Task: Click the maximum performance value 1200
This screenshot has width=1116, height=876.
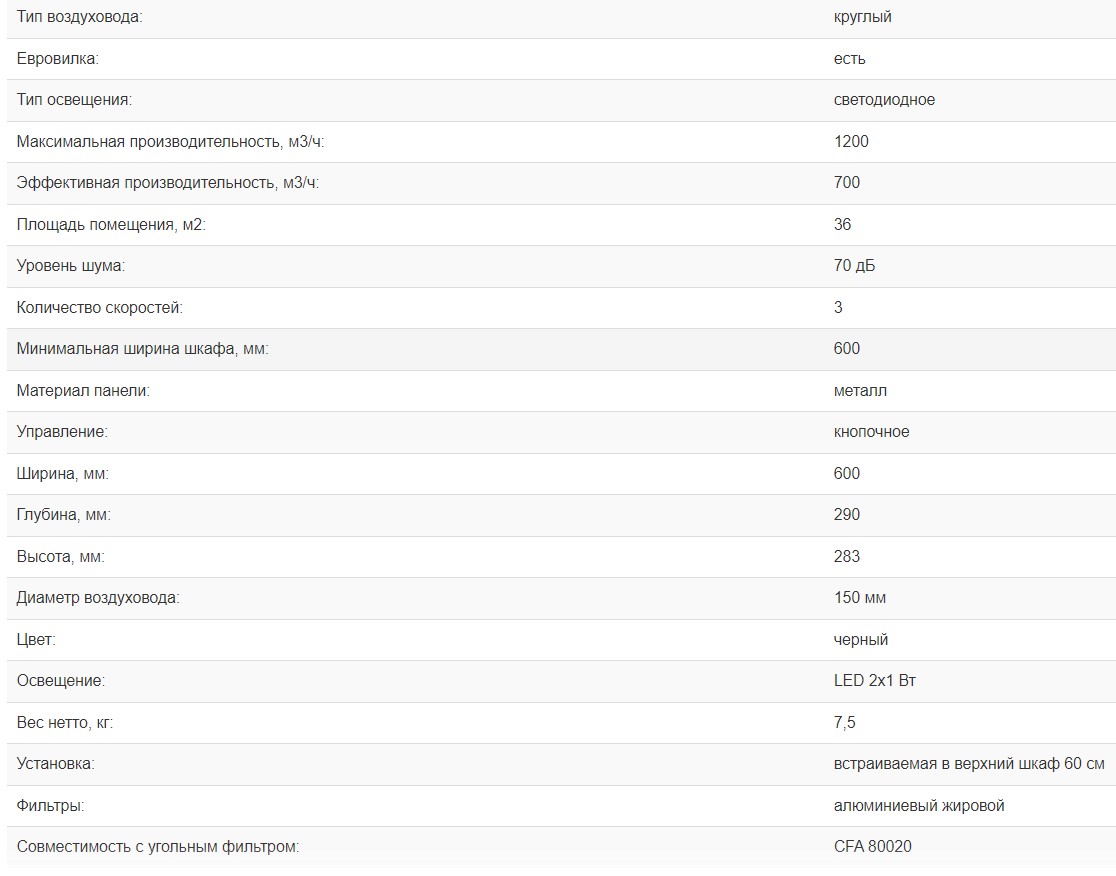Action: [851, 142]
